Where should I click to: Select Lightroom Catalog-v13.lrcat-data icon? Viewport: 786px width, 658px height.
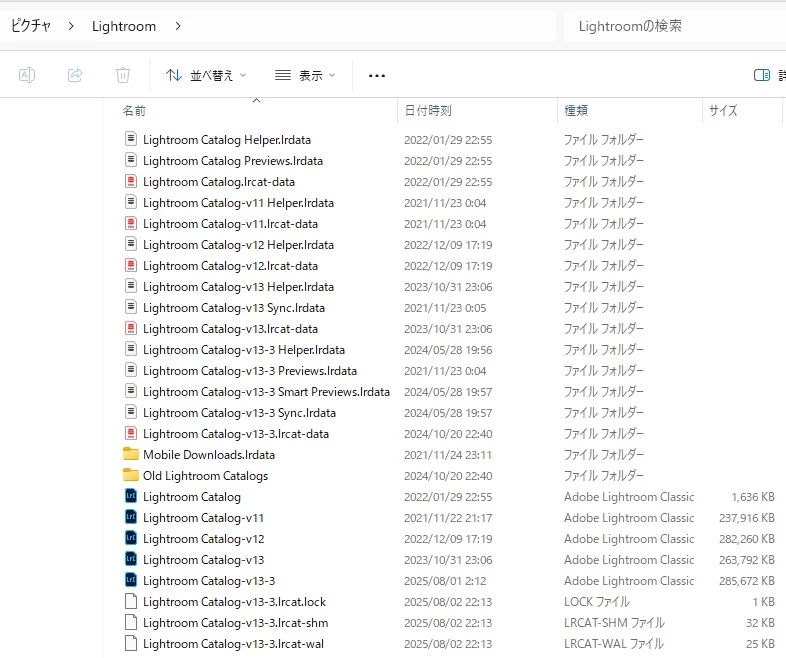coord(130,328)
